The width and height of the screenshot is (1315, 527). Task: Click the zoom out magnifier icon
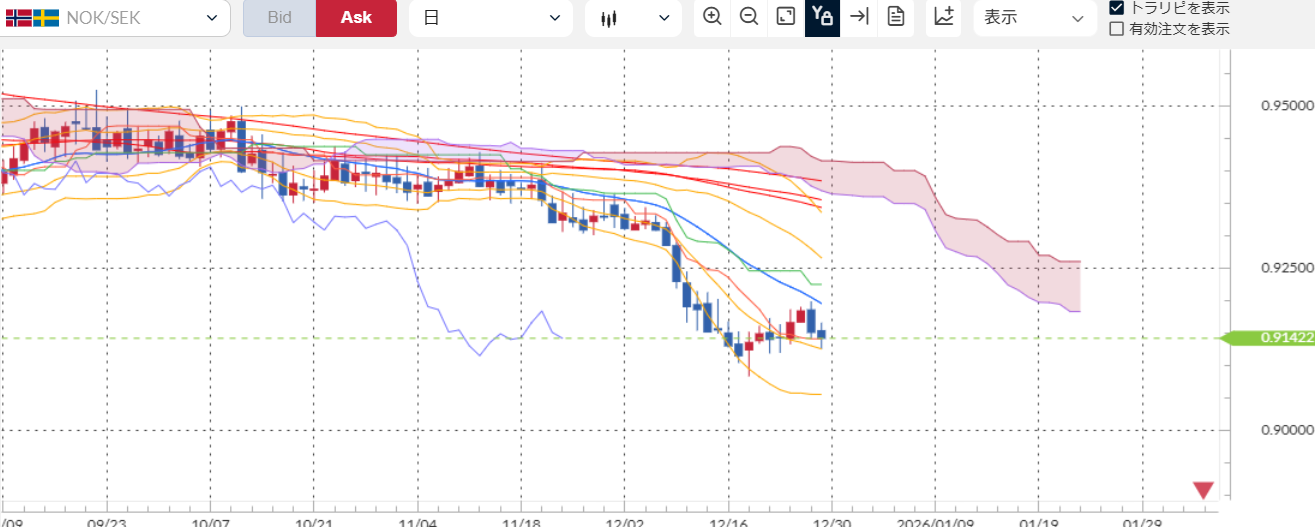point(748,17)
